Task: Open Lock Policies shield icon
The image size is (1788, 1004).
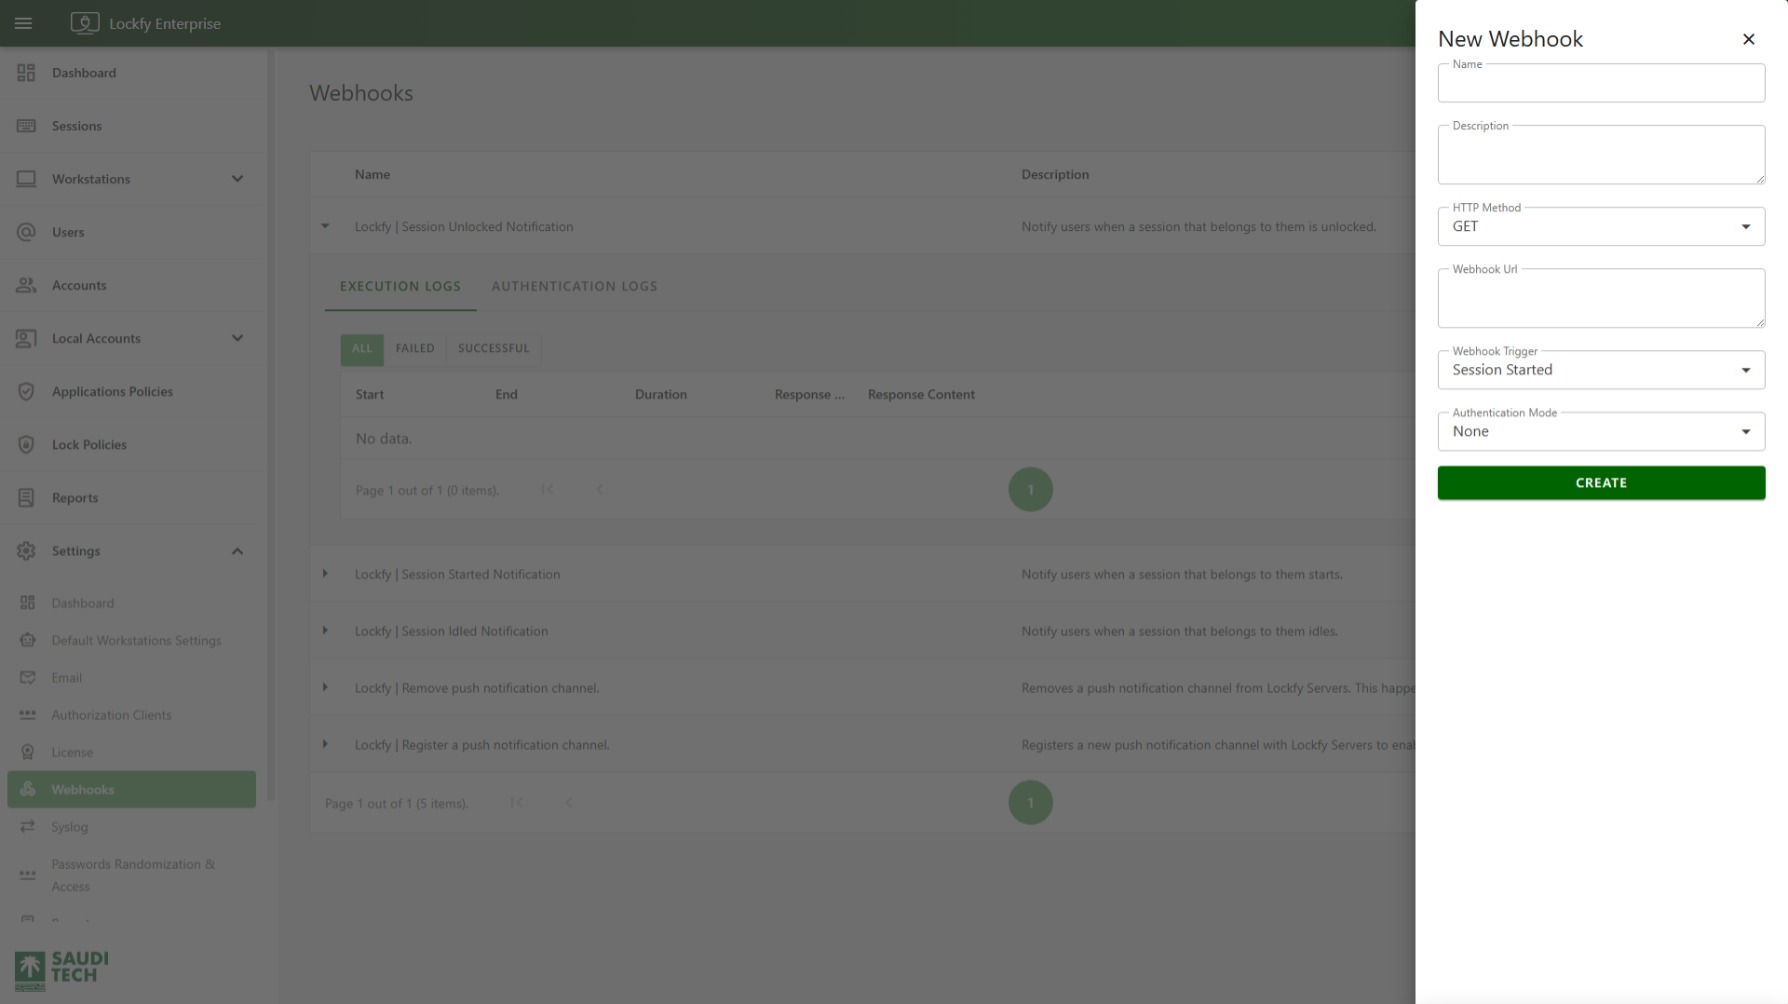Action: tap(26, 444)
